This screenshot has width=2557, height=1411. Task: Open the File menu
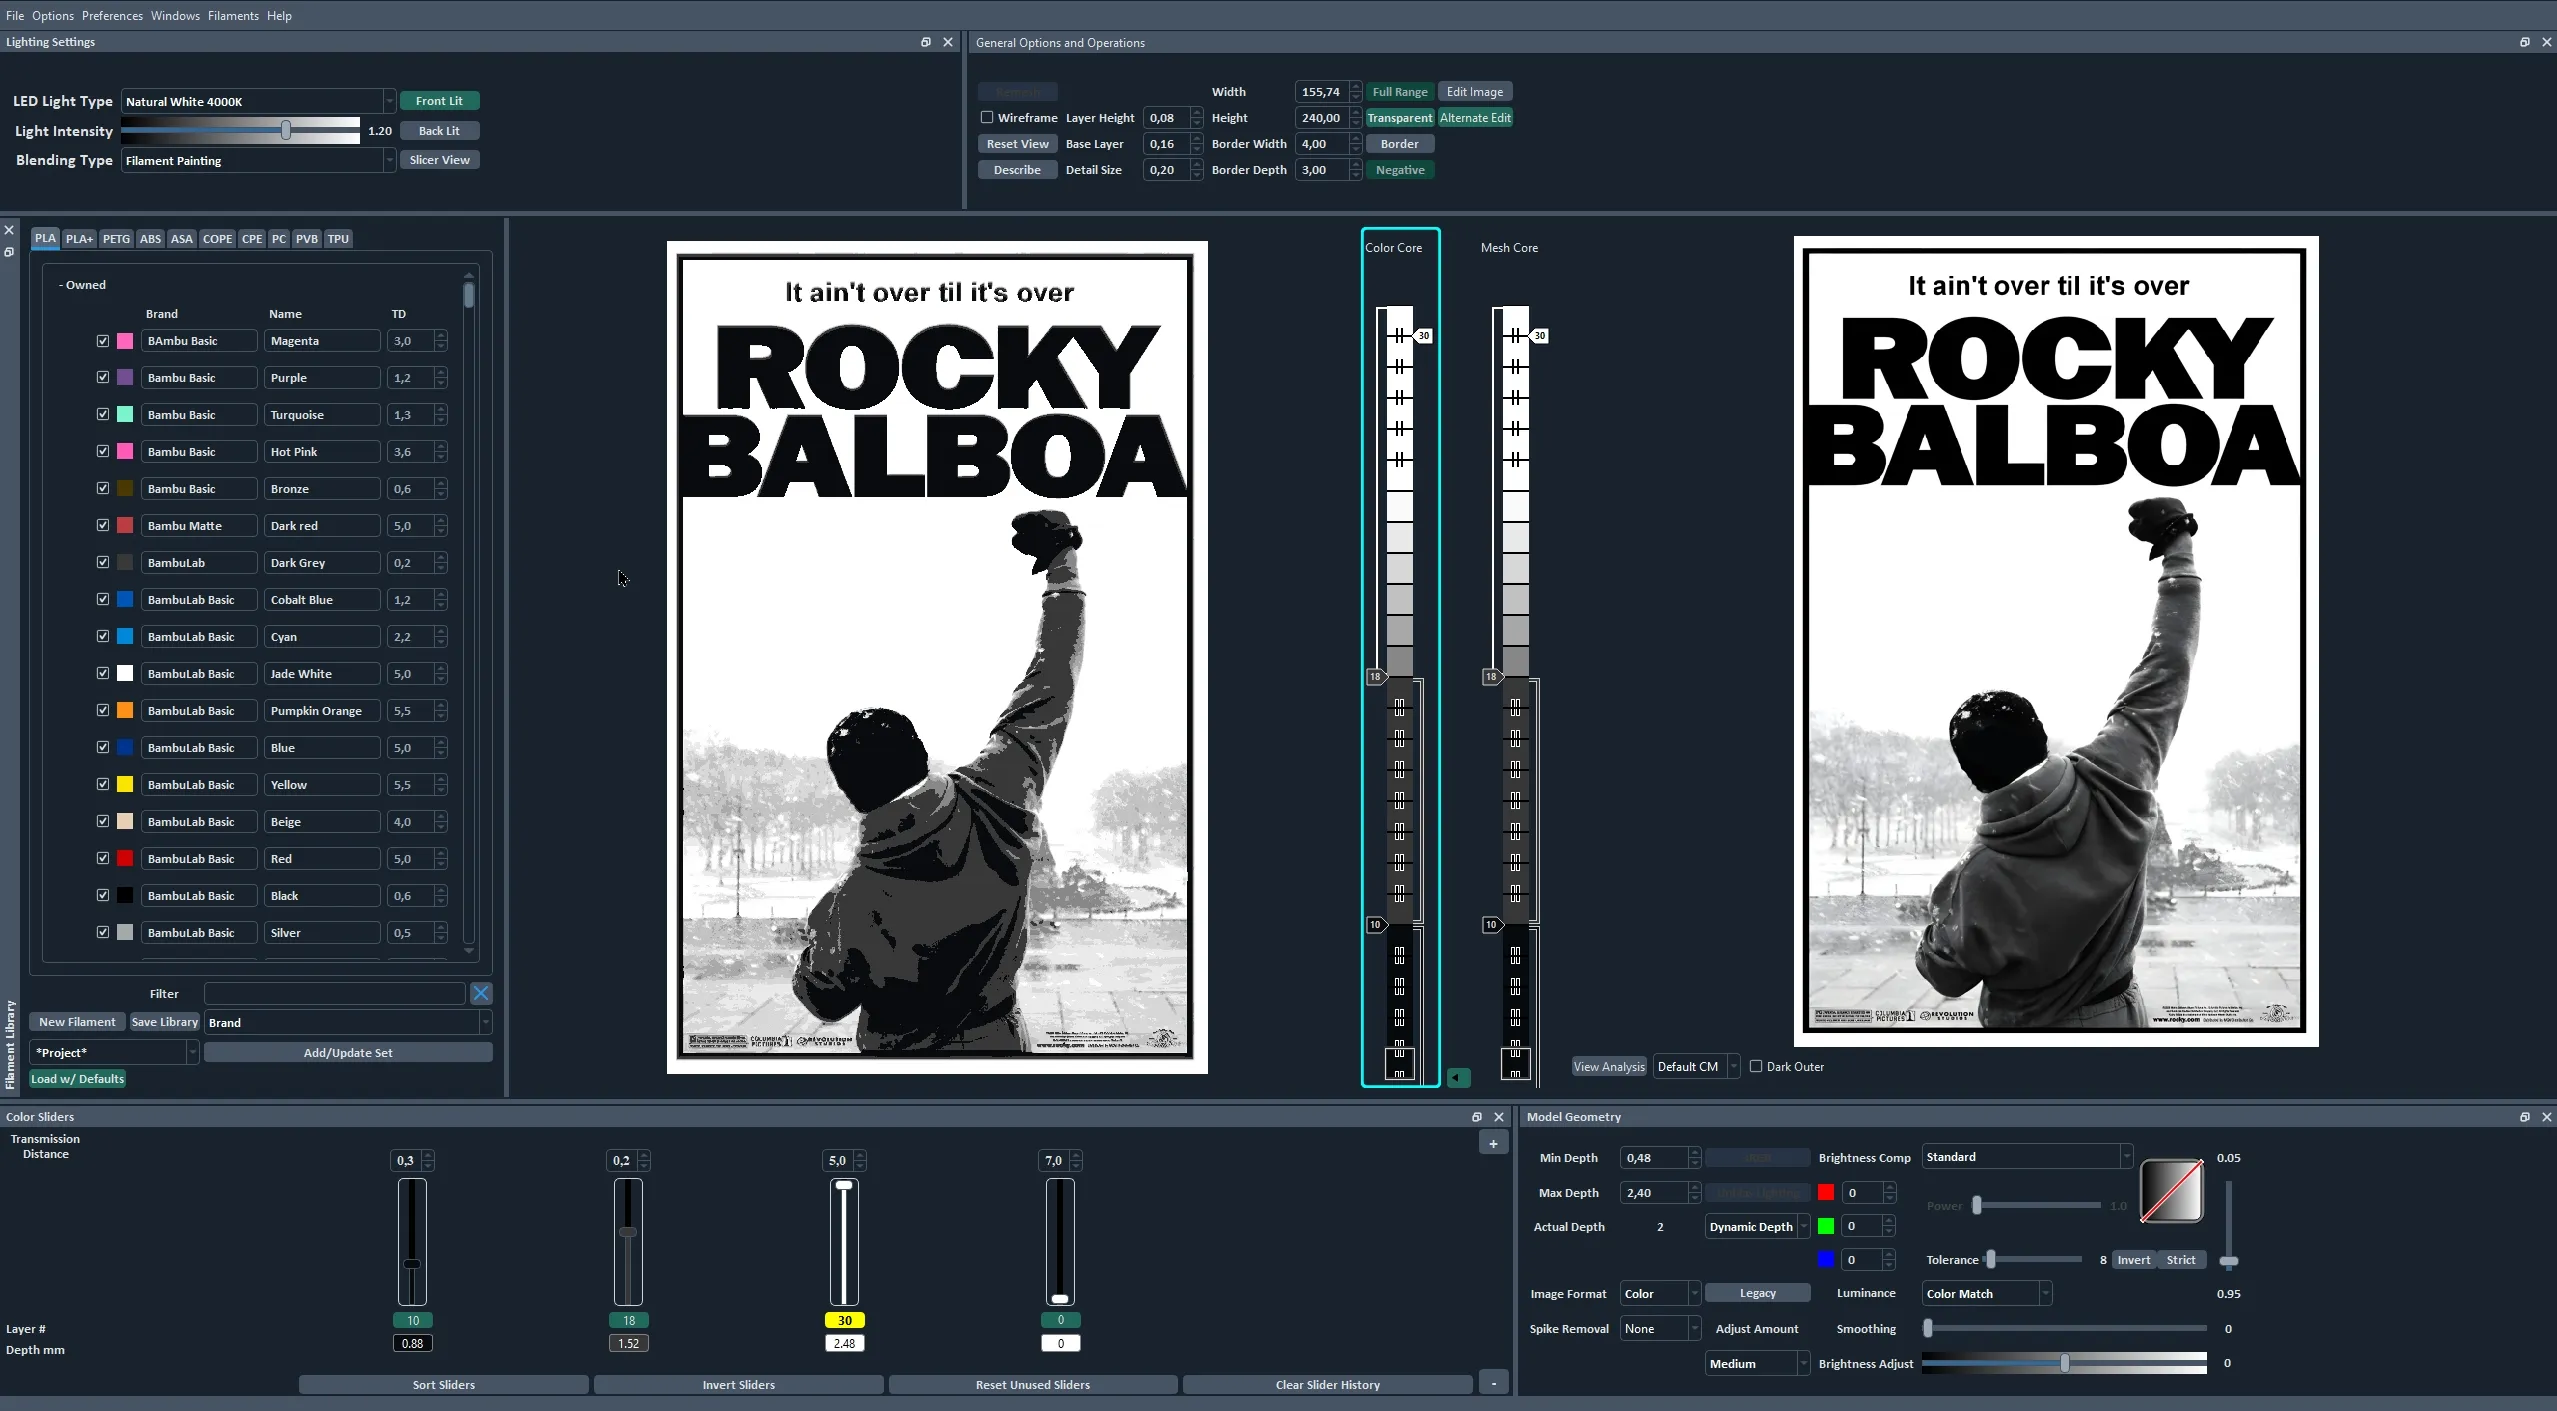(x=15, y=16)
